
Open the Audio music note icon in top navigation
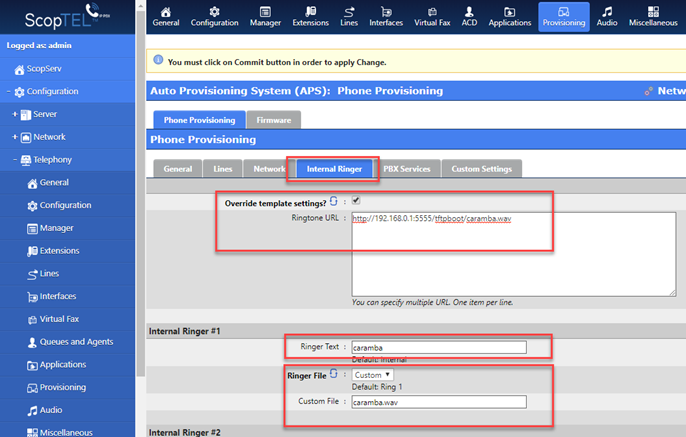[607, 12]
